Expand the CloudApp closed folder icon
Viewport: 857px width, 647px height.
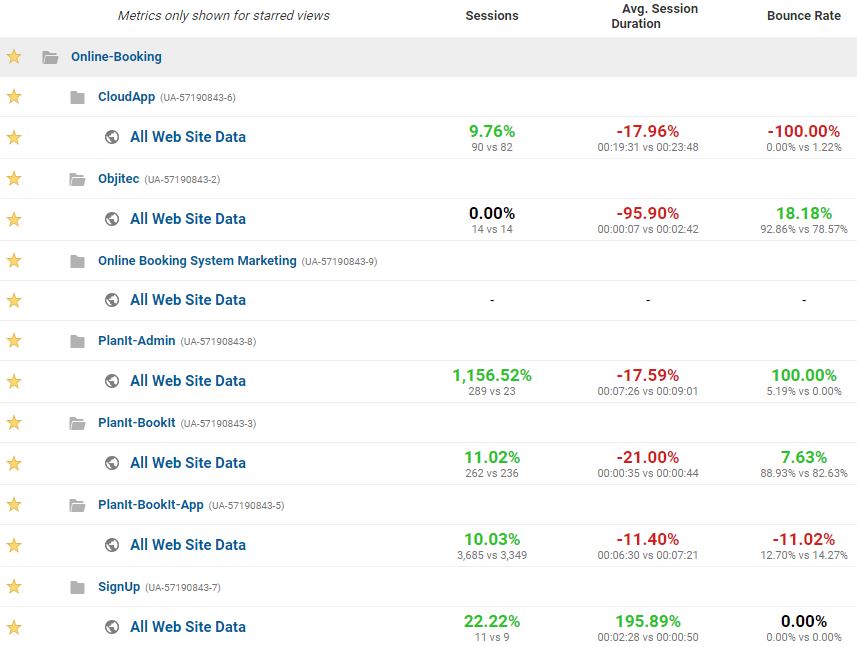(78, 97)
